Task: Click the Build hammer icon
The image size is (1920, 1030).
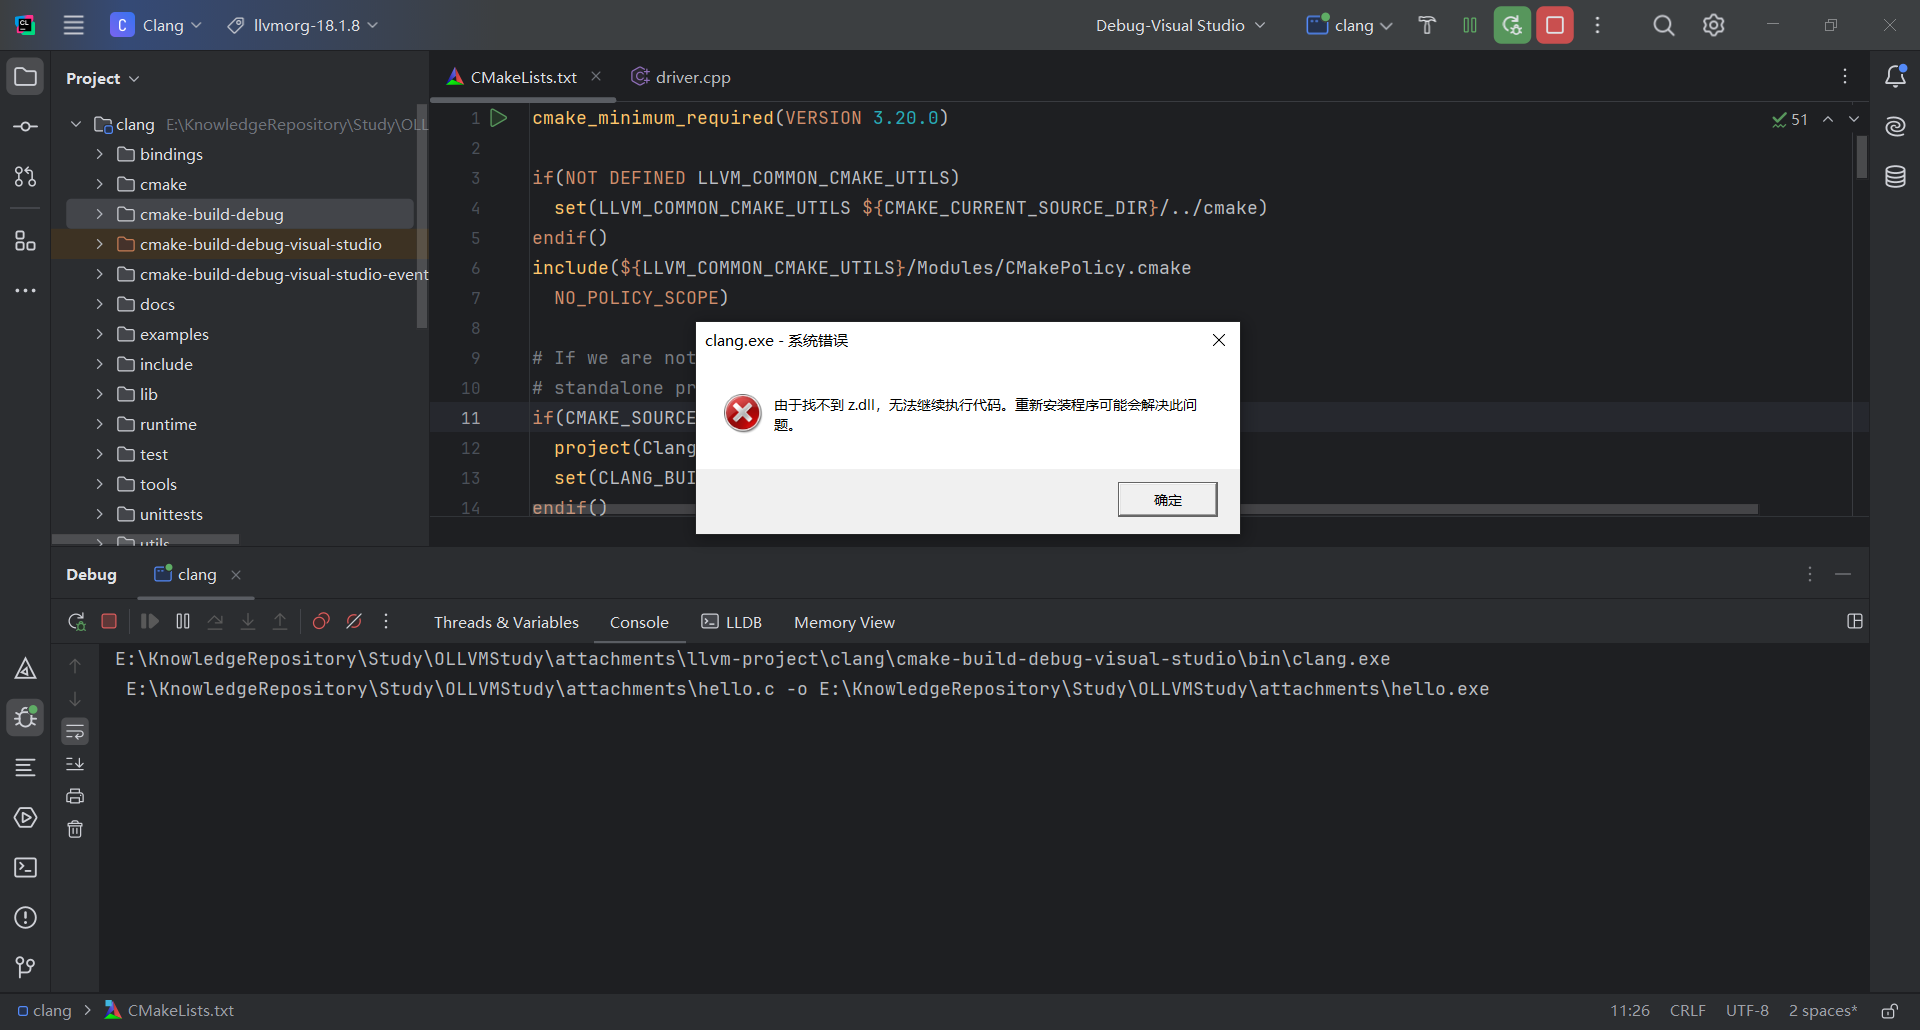Action: coord(1427,25)
